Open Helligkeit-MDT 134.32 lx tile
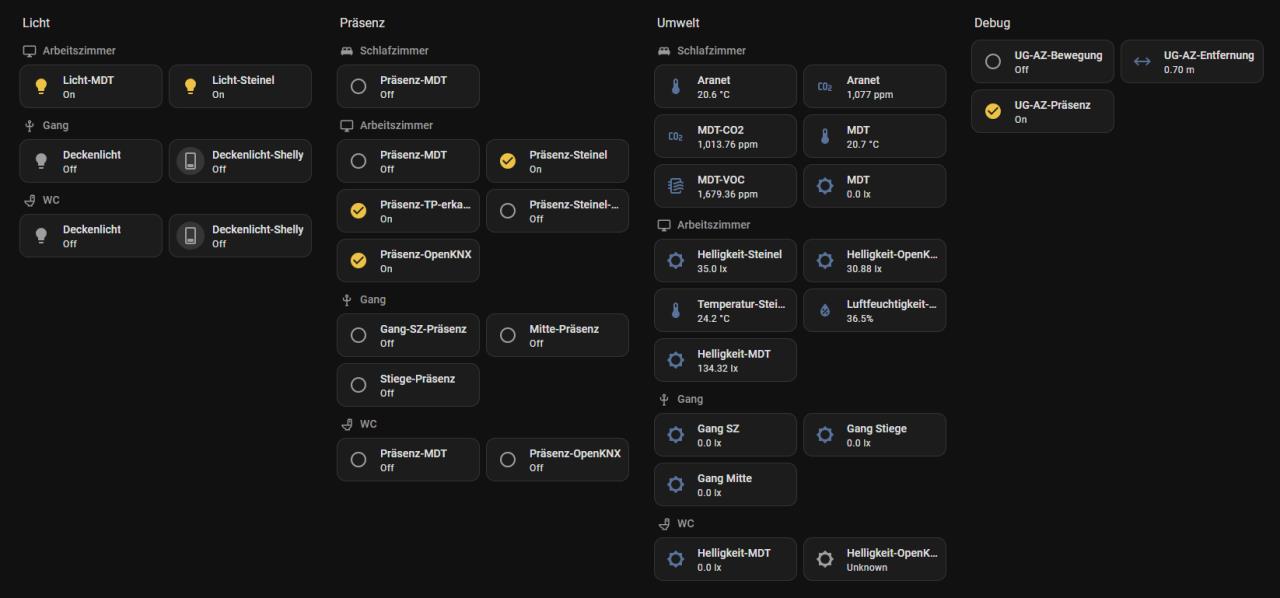Viewport: 1280px width, 598px height. (725, 360)
